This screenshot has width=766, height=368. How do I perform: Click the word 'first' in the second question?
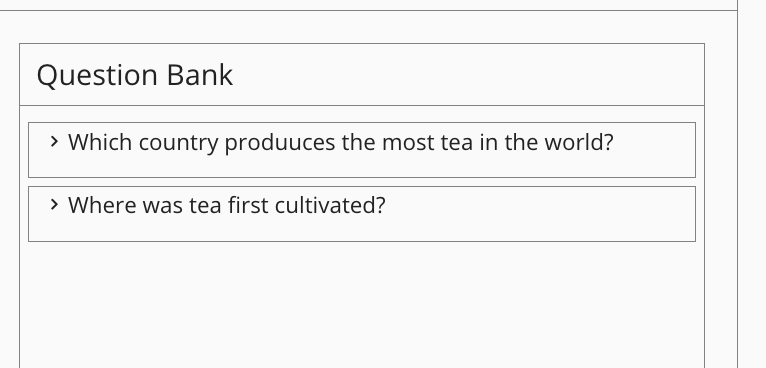tap(248, 205)
